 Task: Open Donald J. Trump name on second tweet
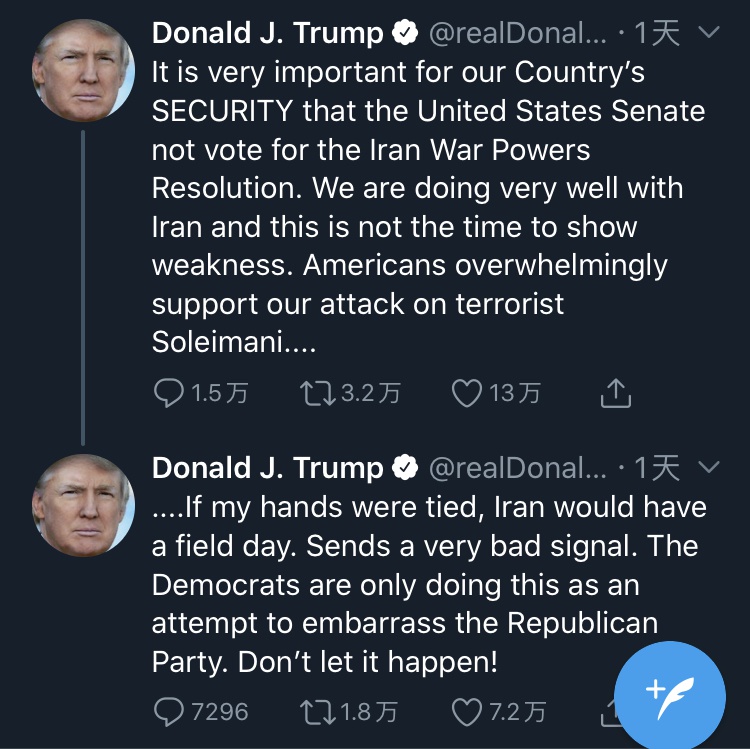(x=267, y=467)
